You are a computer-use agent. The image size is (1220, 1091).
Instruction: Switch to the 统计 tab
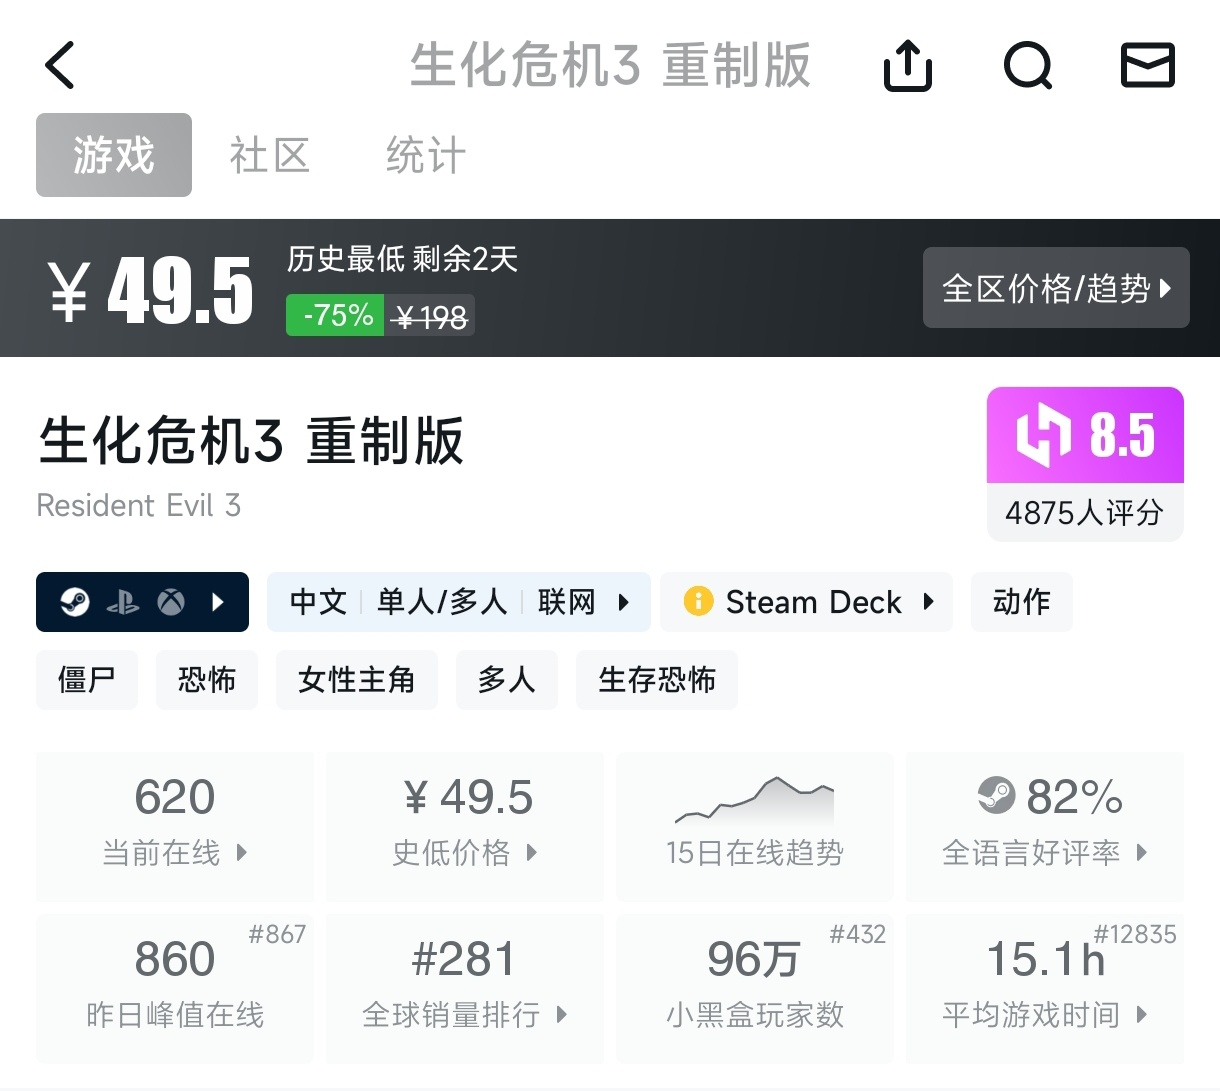coord(426,155)
